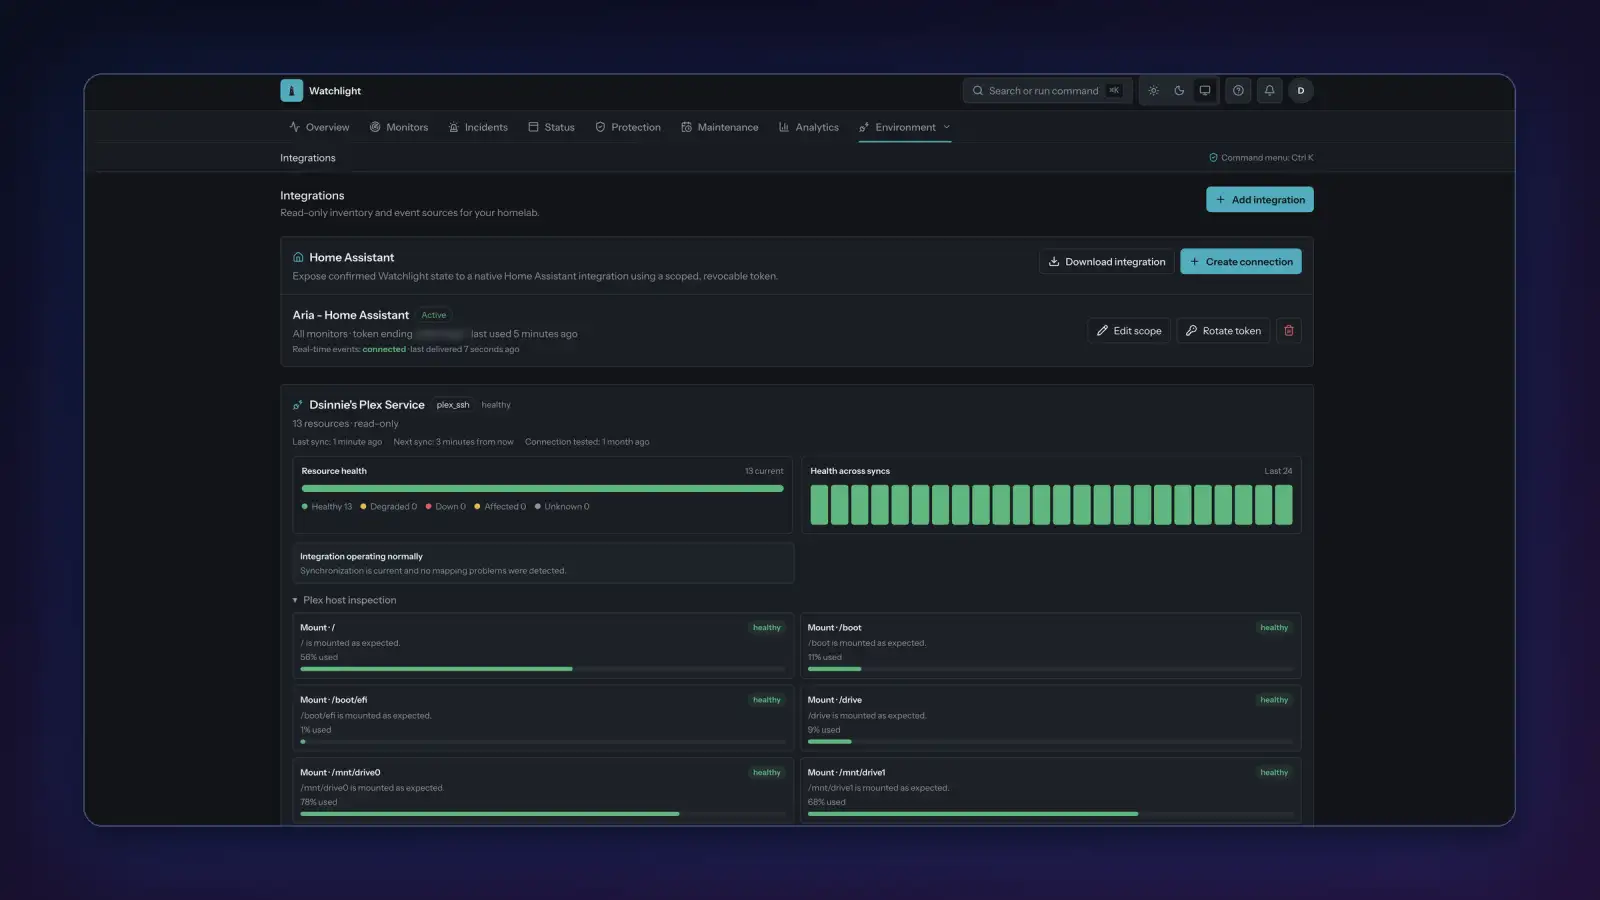1600x900 pixels.
Task: Switch to light theme sun icon
Action: (x=1153, y=90)
